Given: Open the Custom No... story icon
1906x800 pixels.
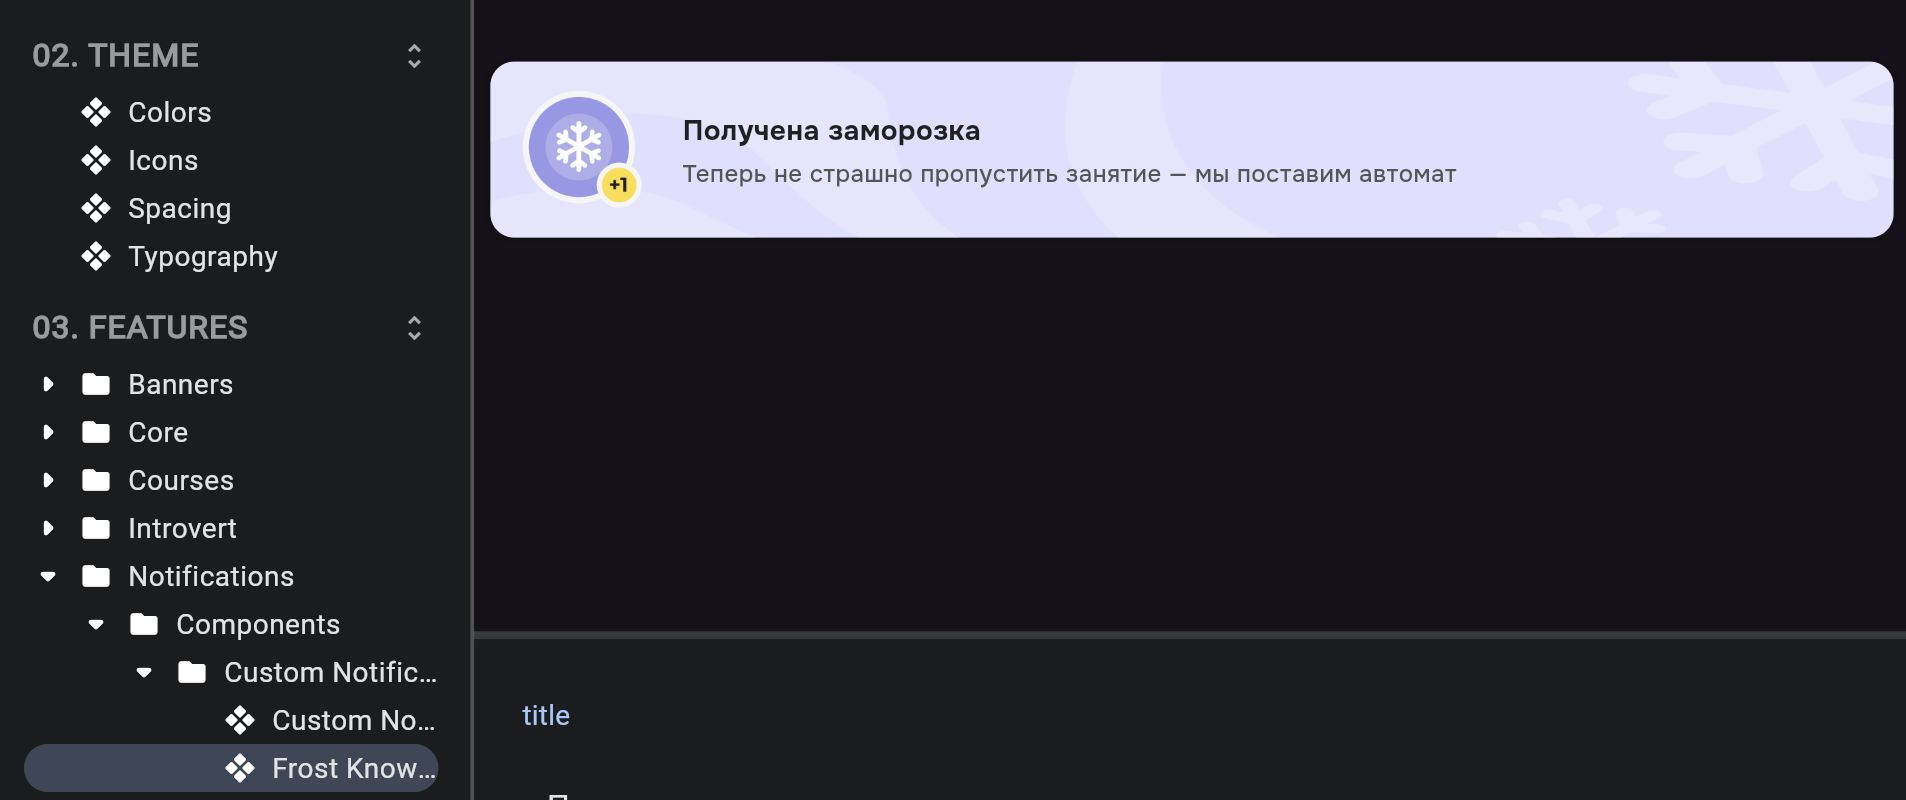Looking at the screenshot, I should (x=240, y=720).
